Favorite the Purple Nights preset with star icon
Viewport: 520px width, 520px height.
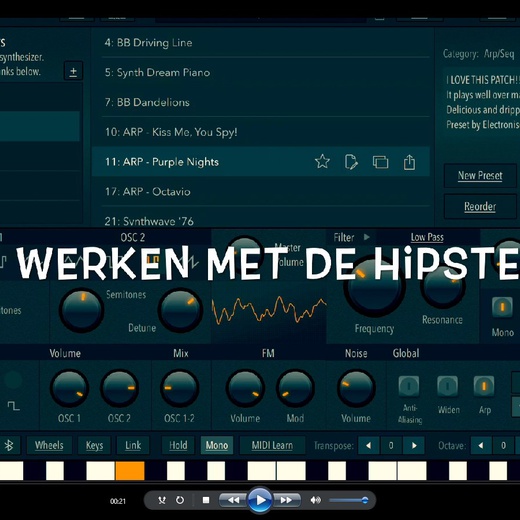[322, 162]
